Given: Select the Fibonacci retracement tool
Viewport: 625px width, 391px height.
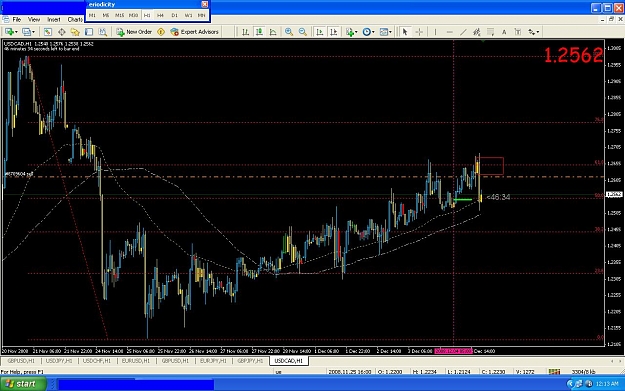Looking at the screenshot, I should tap(490, 32).
